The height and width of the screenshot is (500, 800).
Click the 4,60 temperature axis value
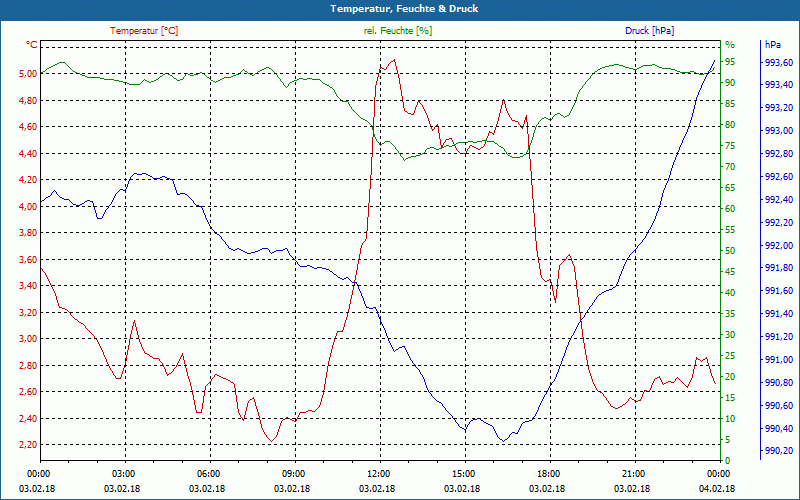pyautogui.click(x=29, y=127)
